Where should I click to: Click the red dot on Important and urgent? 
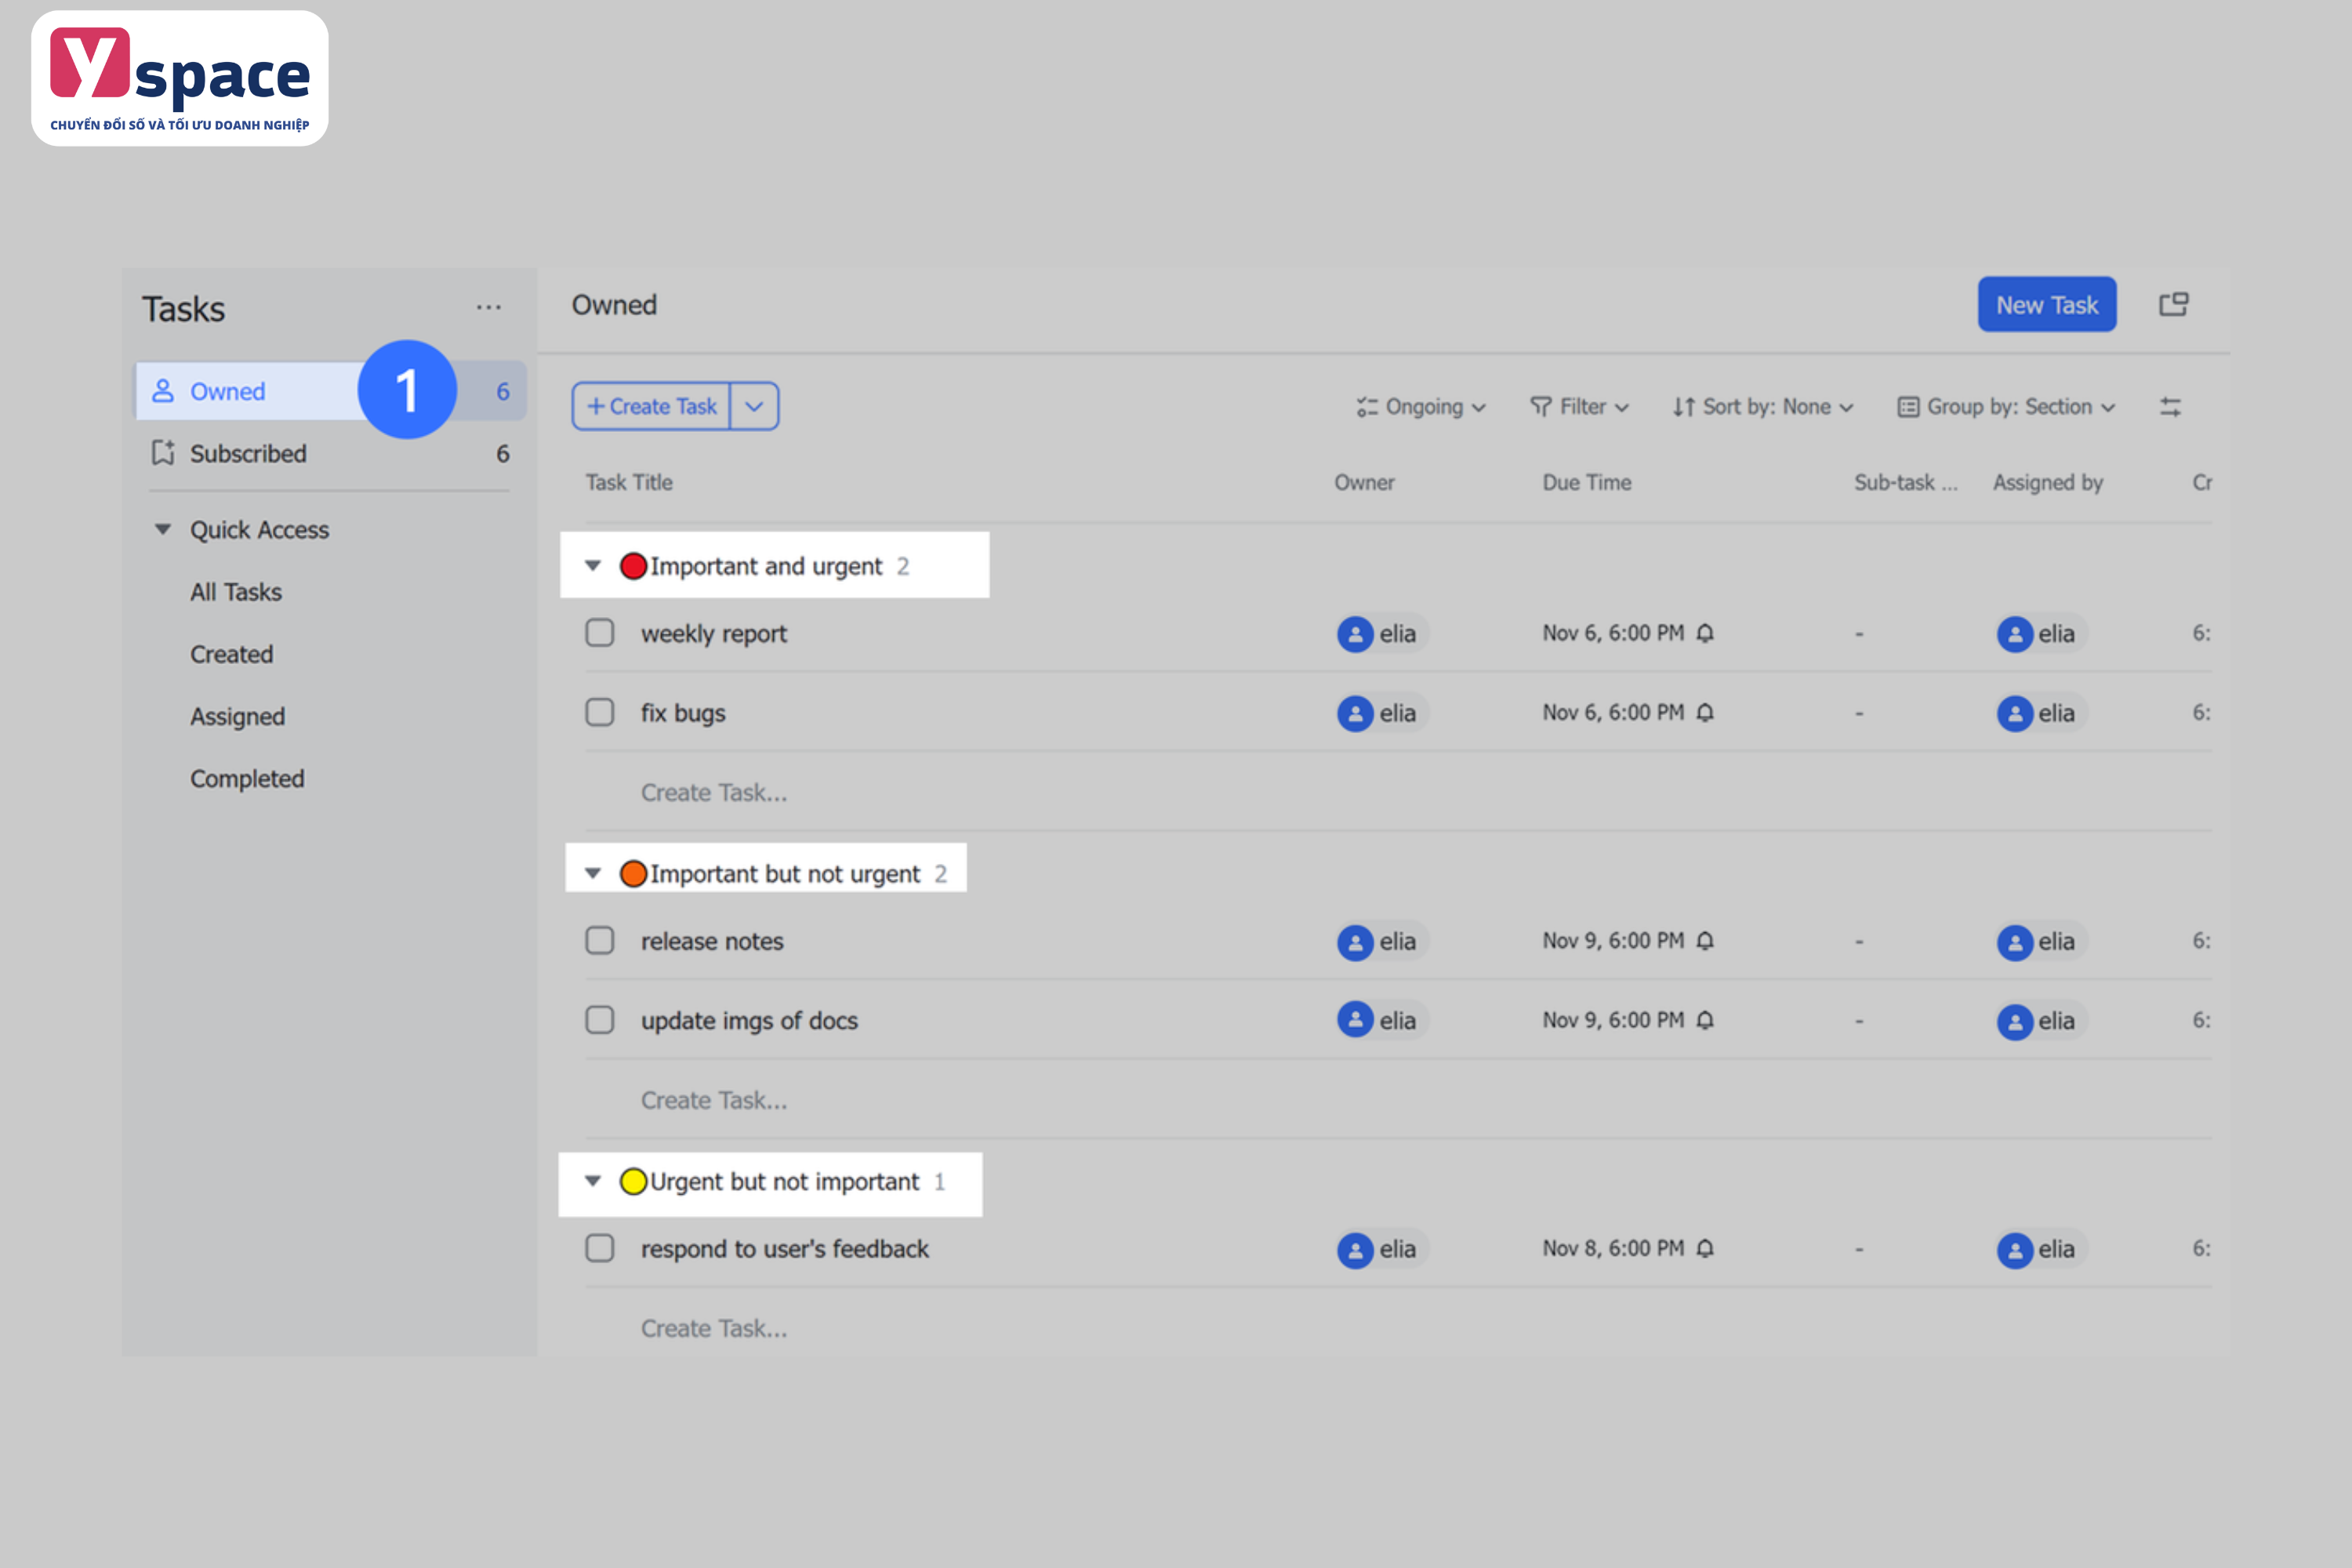click(633, 566)
